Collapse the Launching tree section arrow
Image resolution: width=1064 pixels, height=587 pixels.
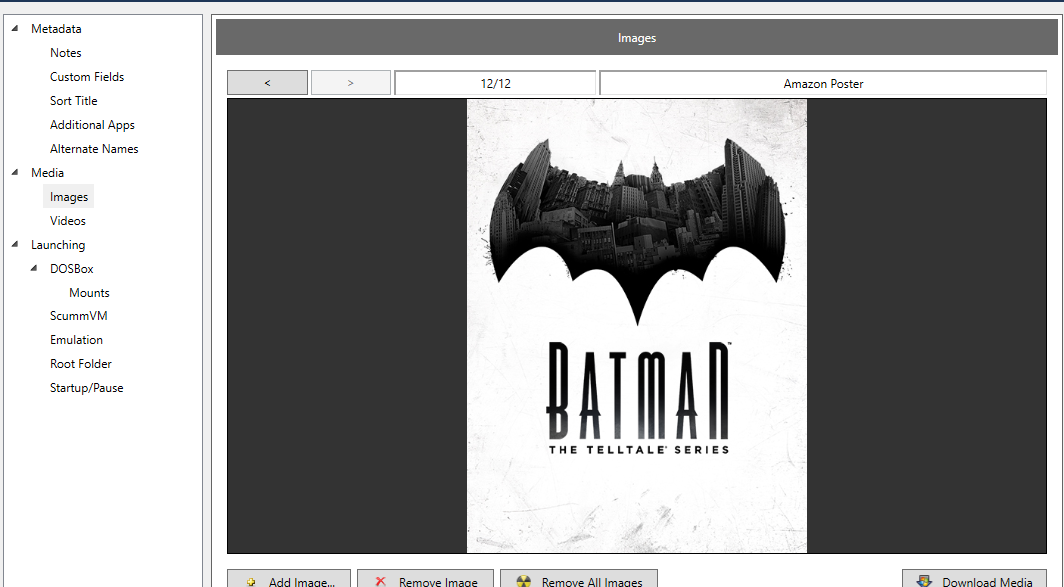[x=15, y=244]
